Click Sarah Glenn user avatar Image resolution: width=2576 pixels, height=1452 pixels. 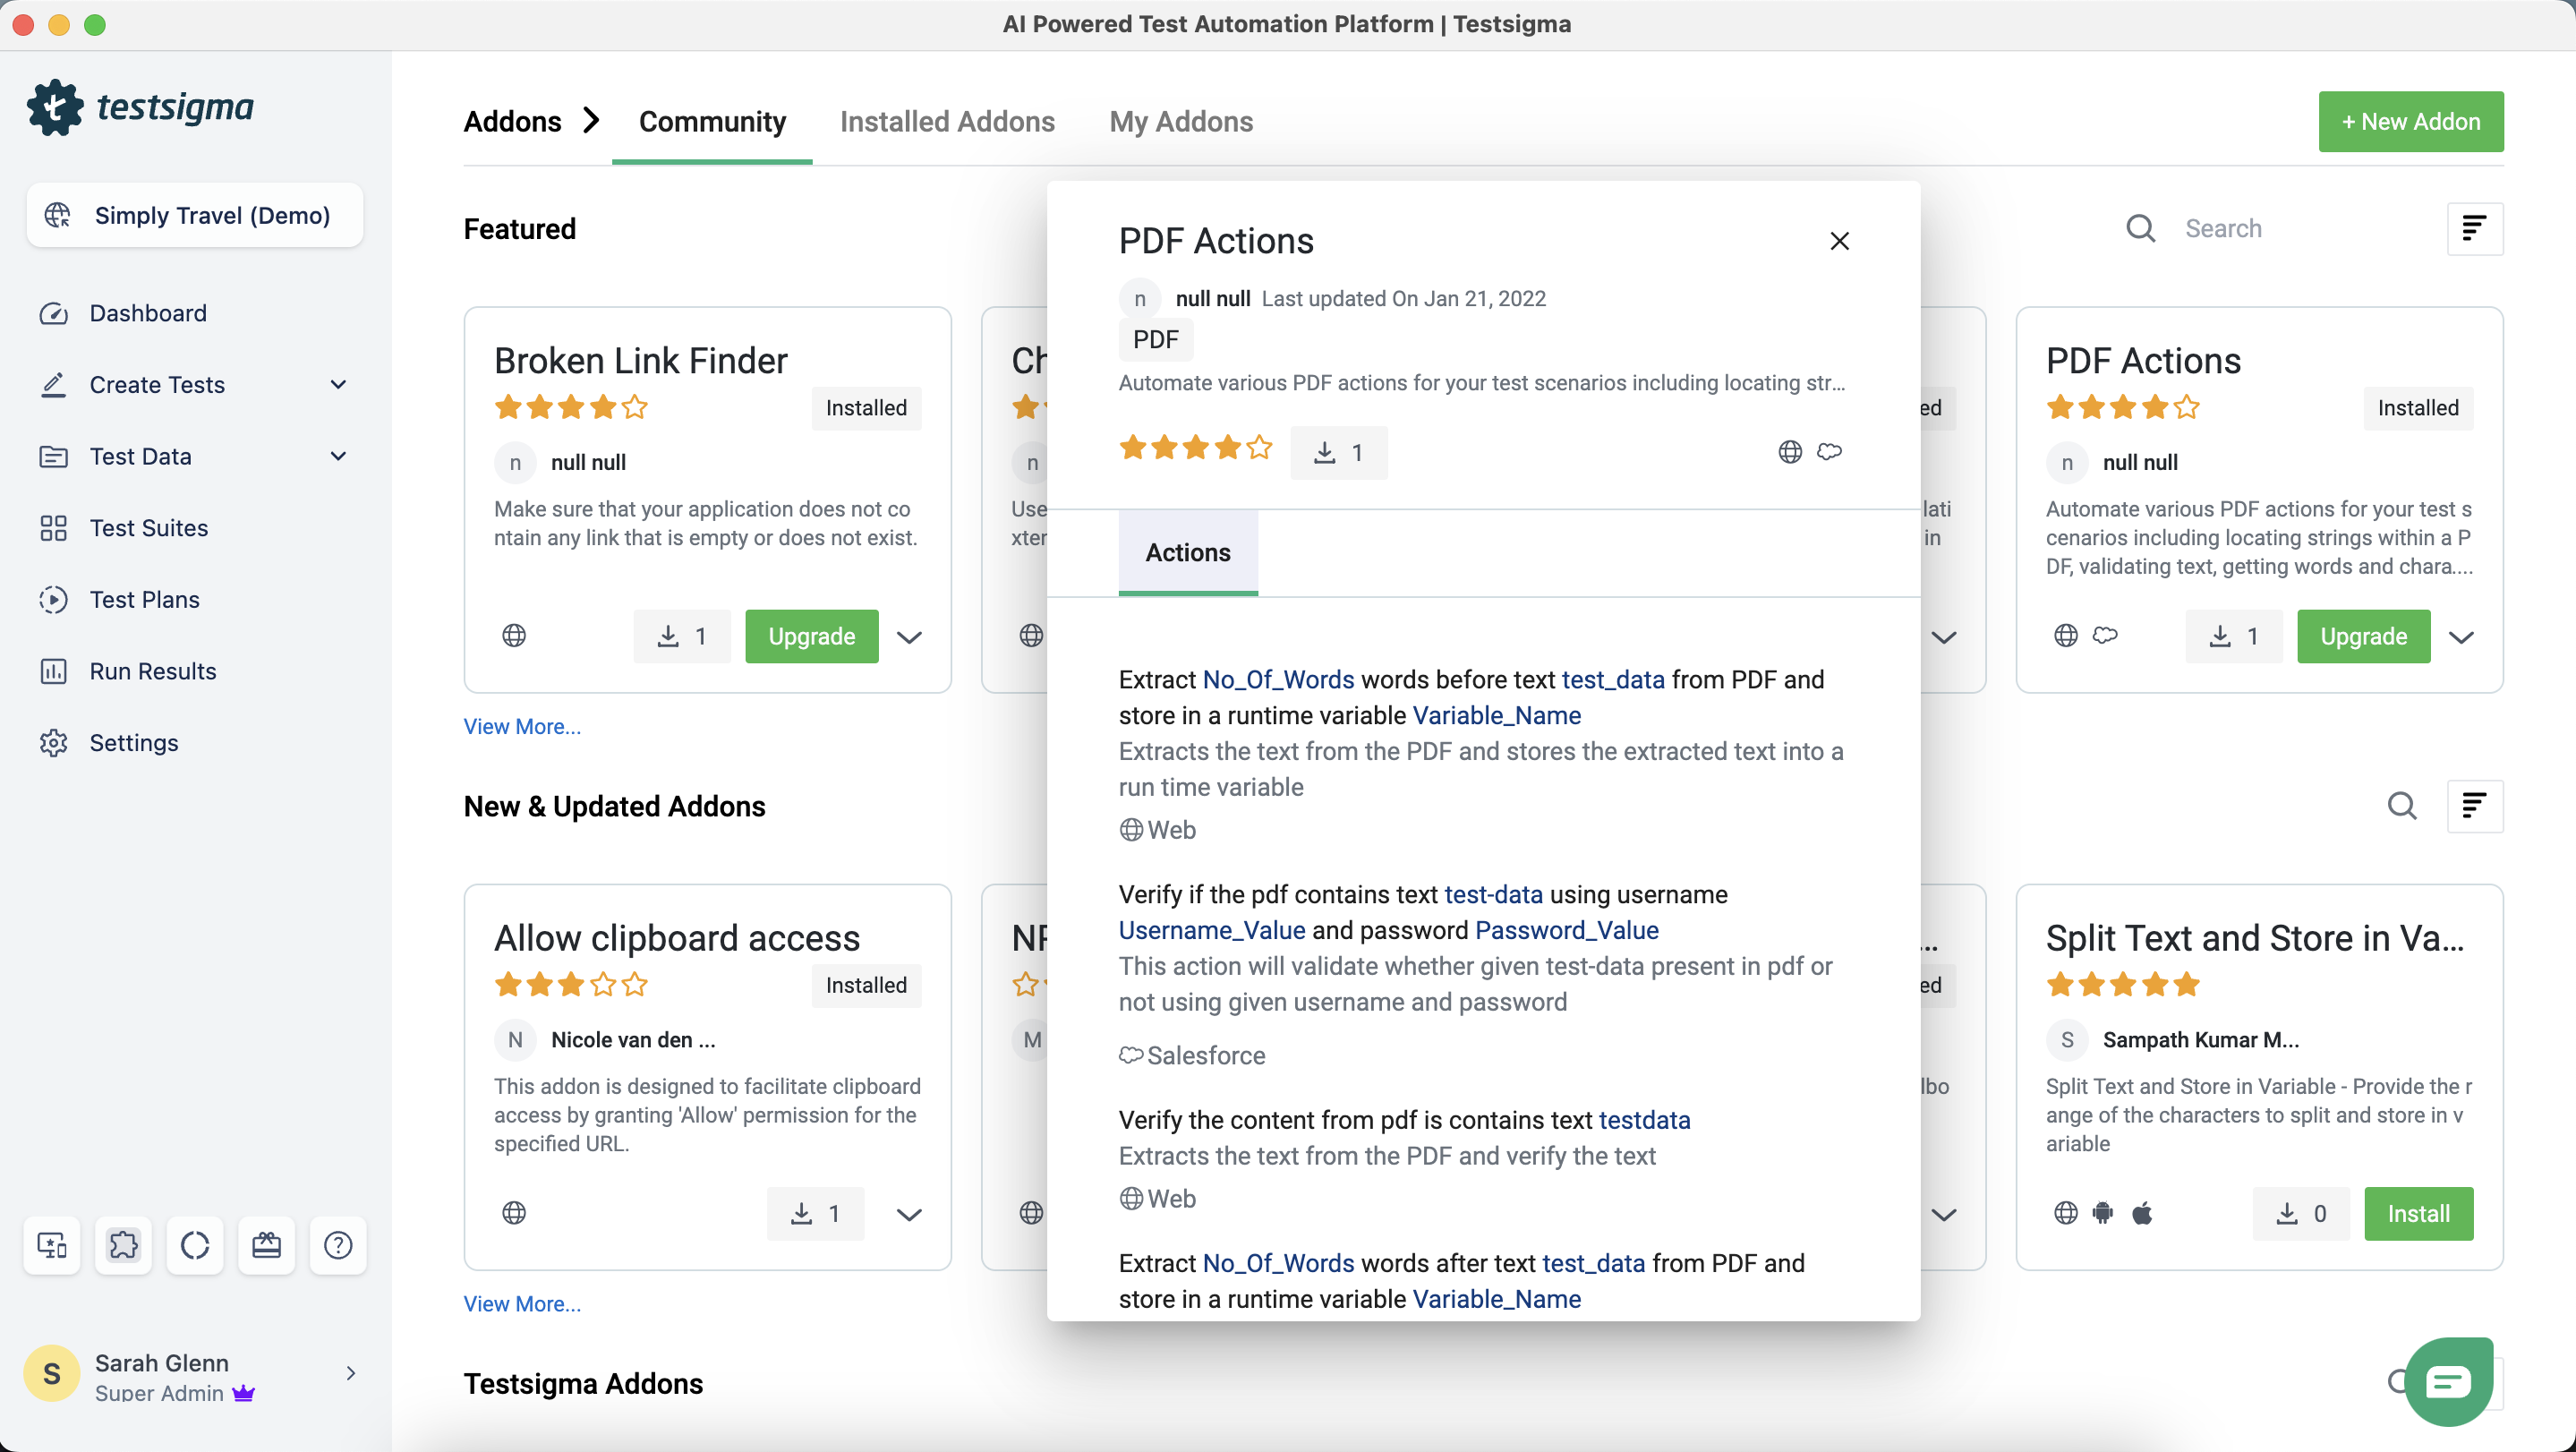pos(51,1373)
